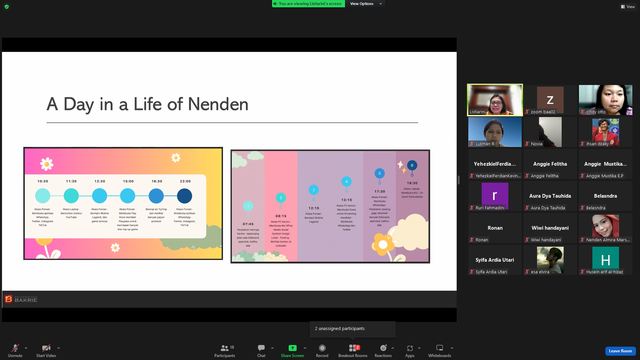The width and height of the screenshot is (640, 360).
Task: Select the esa elvira participant tile
Action: click(550, 260)
